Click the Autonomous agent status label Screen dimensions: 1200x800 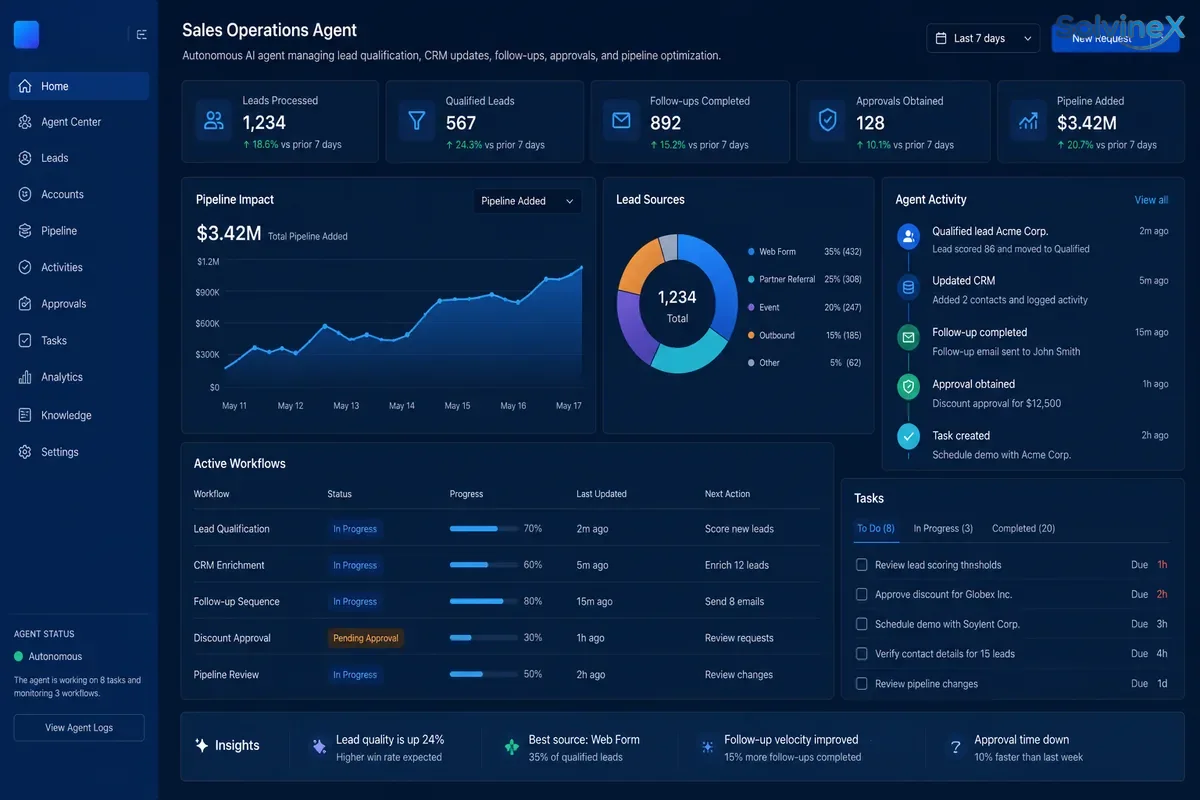[55, 657]
